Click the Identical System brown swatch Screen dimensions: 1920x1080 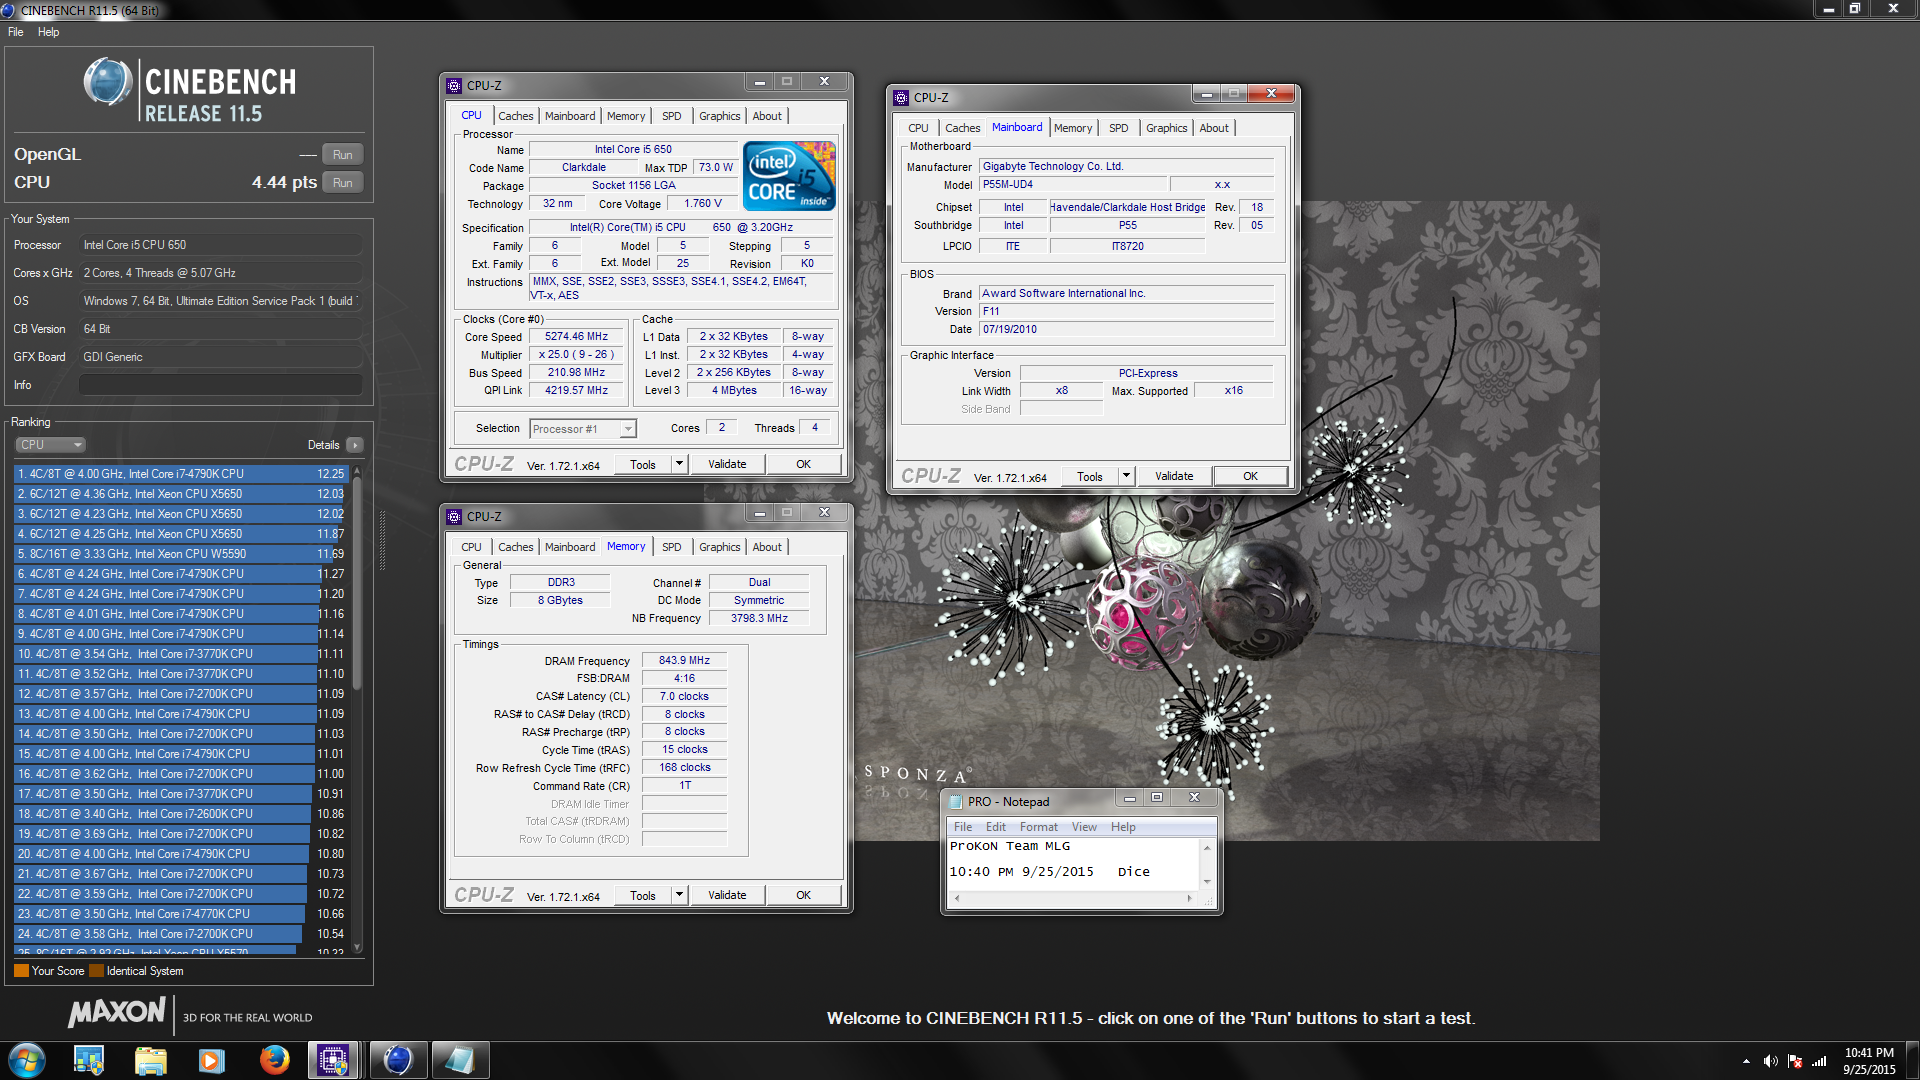click(x=96, y=971)
